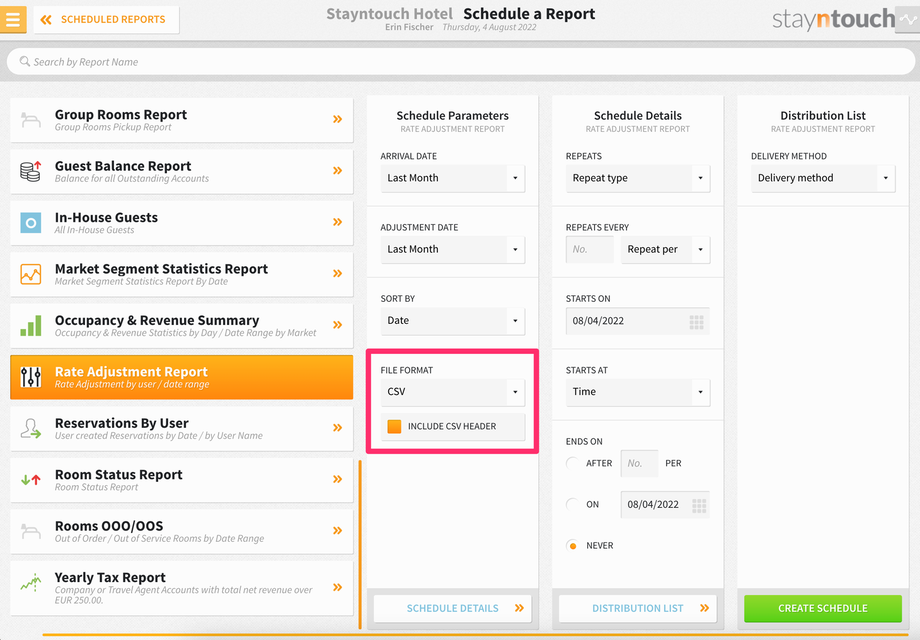Select the On radio button under Ends On
Image resolution: width=920 pixels, height=640 pixels.
(573, 504)
